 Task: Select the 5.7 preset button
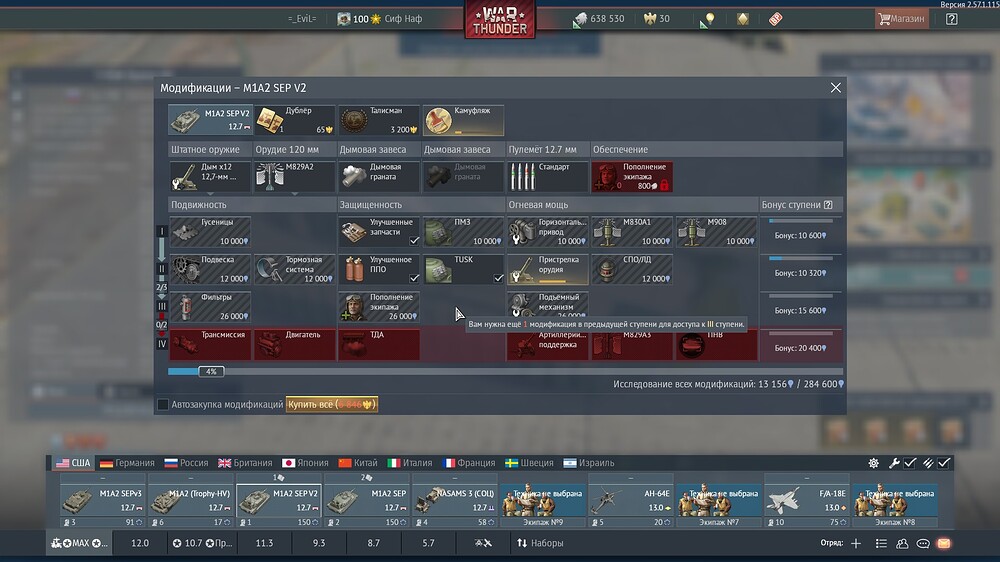pos(428,544)
